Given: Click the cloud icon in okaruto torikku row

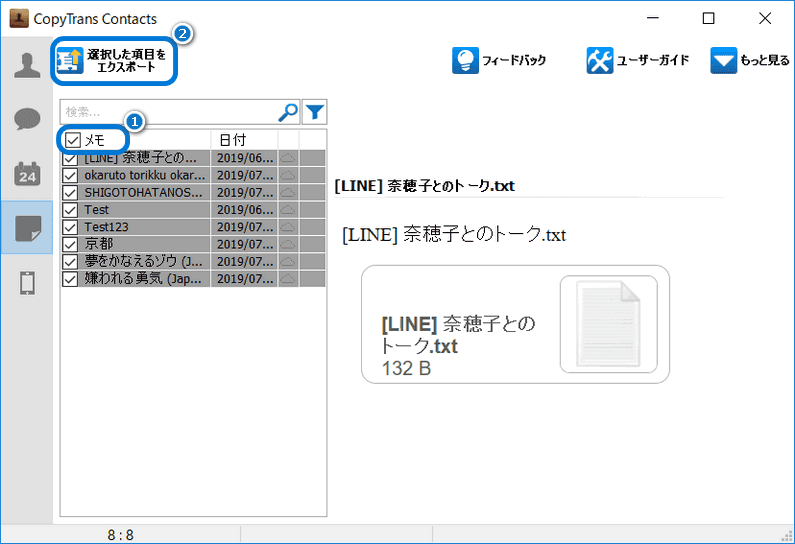Looking at the screenshot, I should tap(288, 175).
